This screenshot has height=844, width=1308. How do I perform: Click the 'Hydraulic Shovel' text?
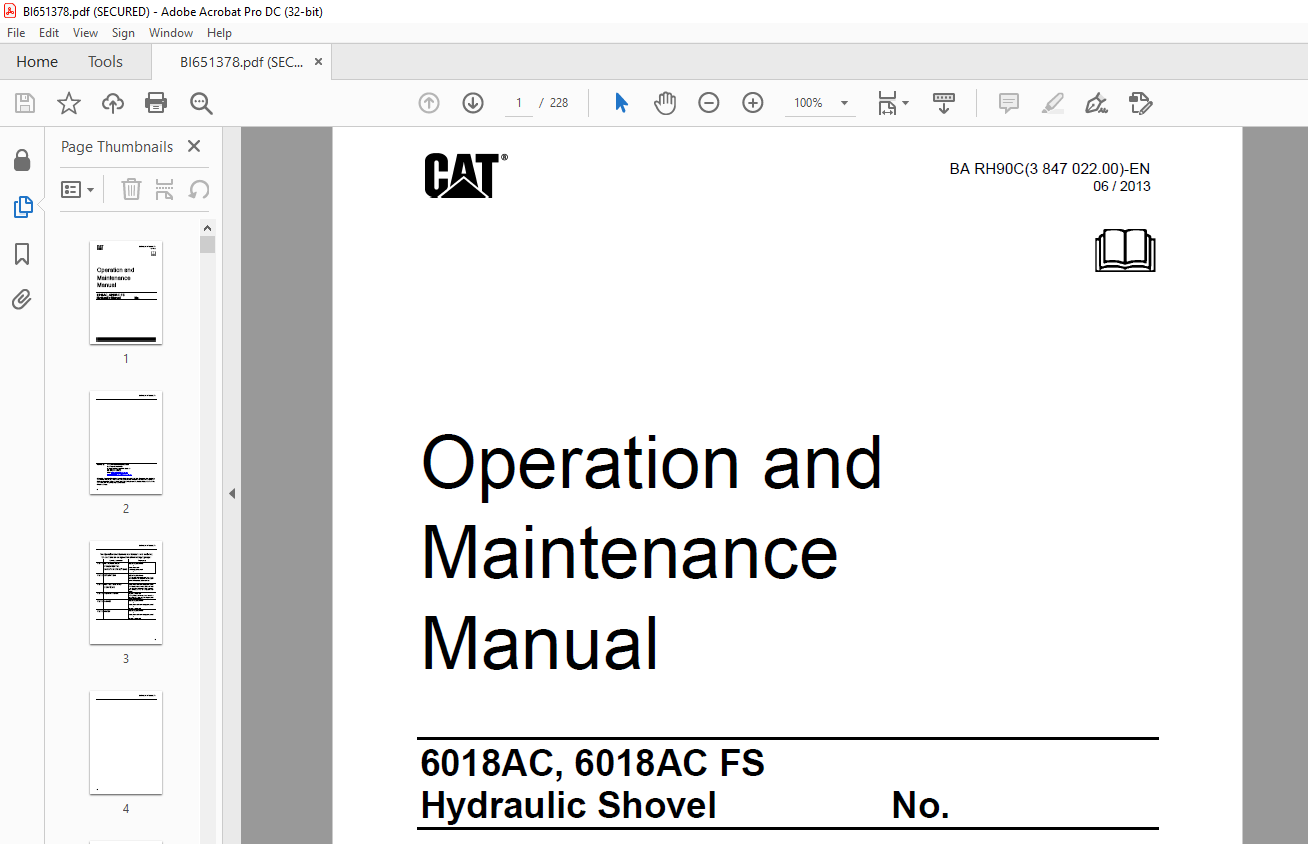pyautogui.click(x=569, y=805)
